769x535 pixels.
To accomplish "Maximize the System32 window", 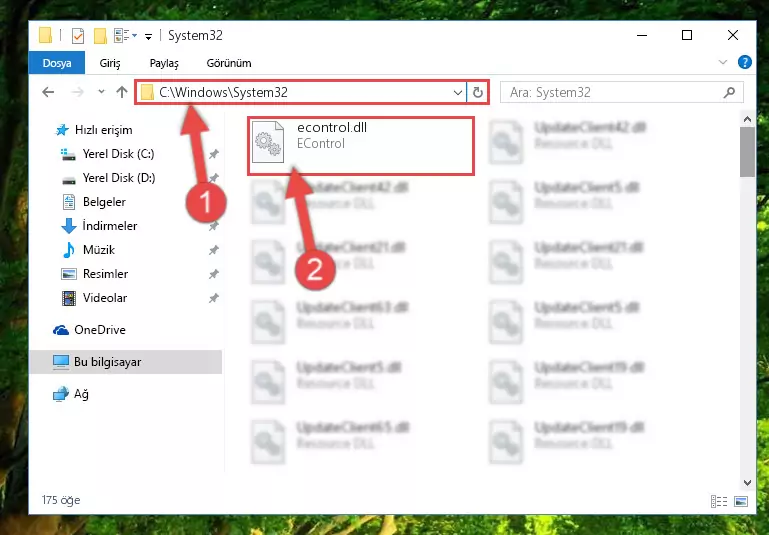I will (x=687, y=35).
